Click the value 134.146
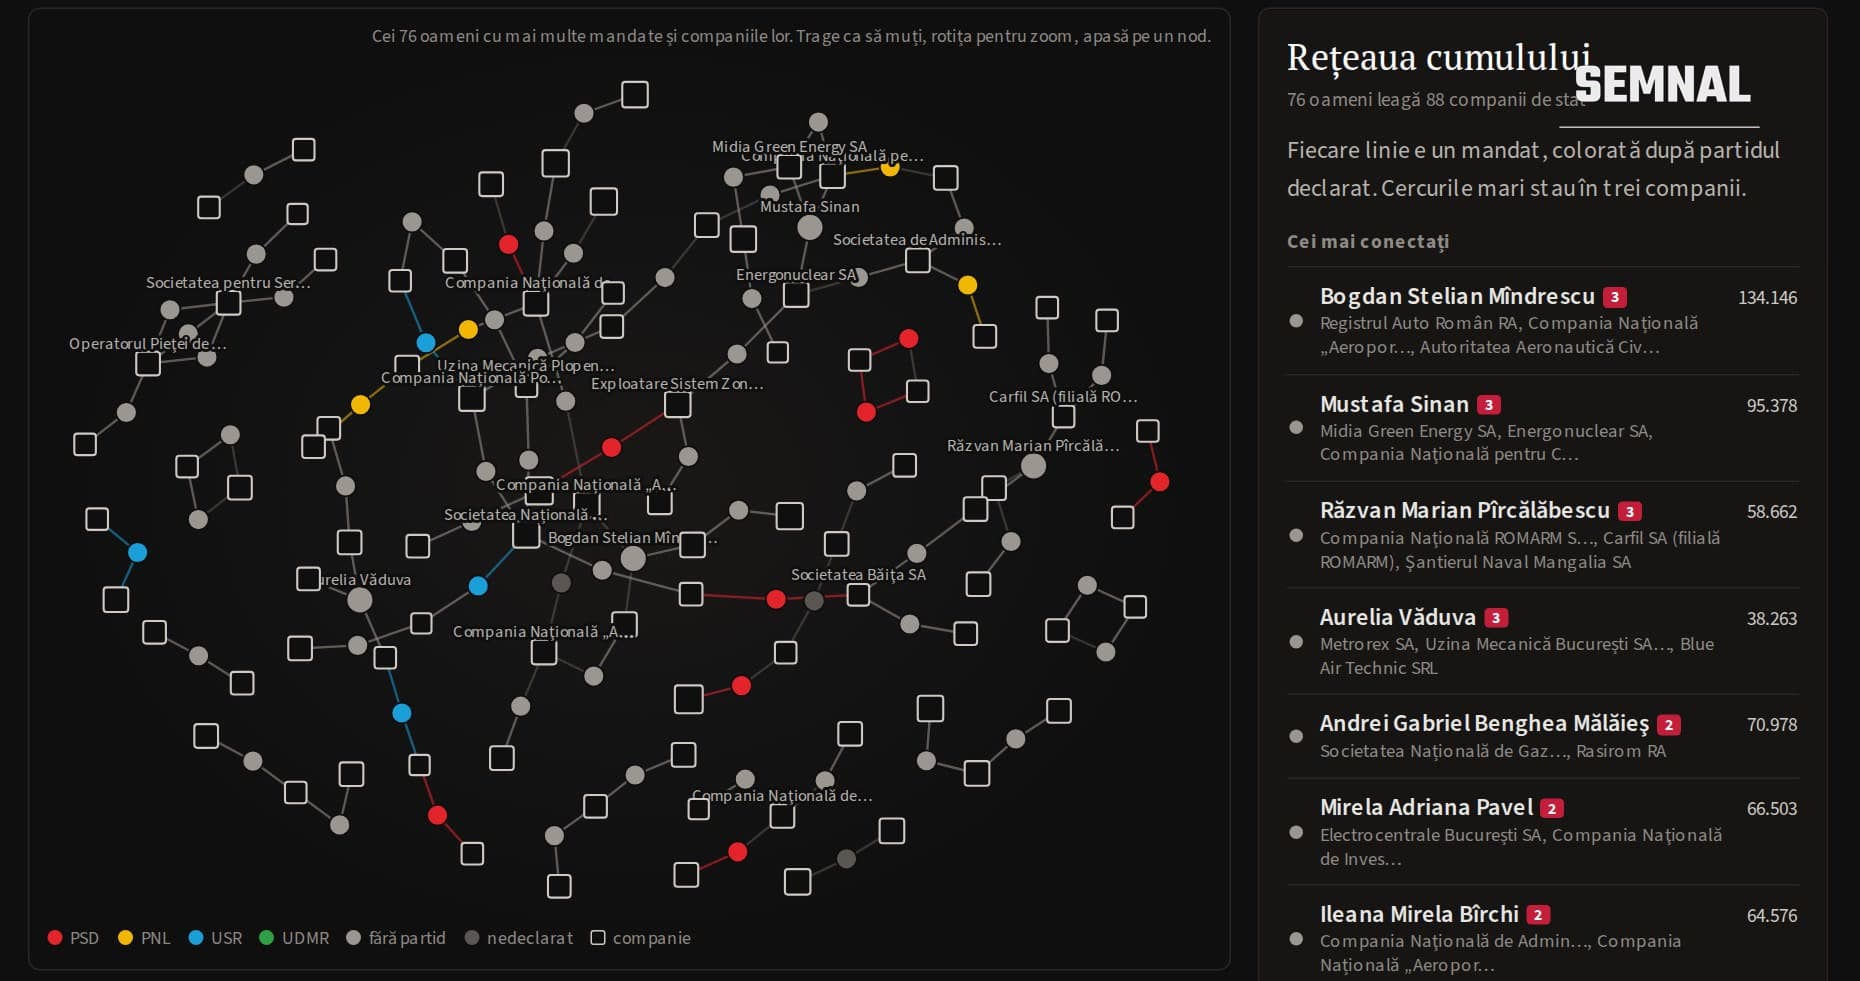1860x981 pixels. [x=1767, y=298]
